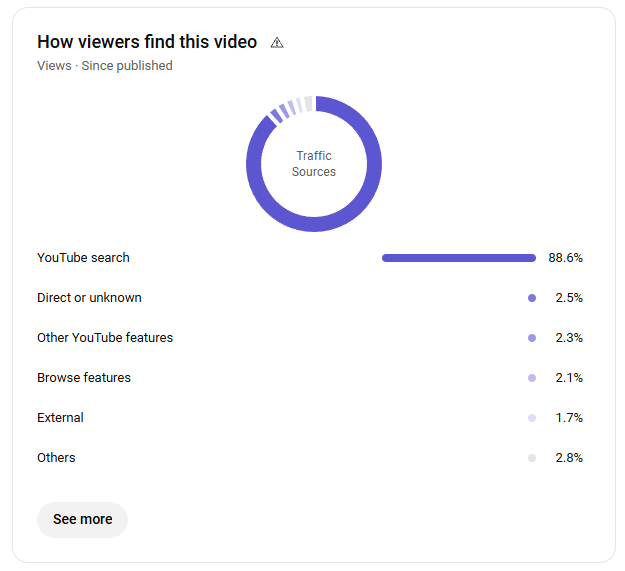
Task: Select the YouTube search row label
Action: pos(83,257)
